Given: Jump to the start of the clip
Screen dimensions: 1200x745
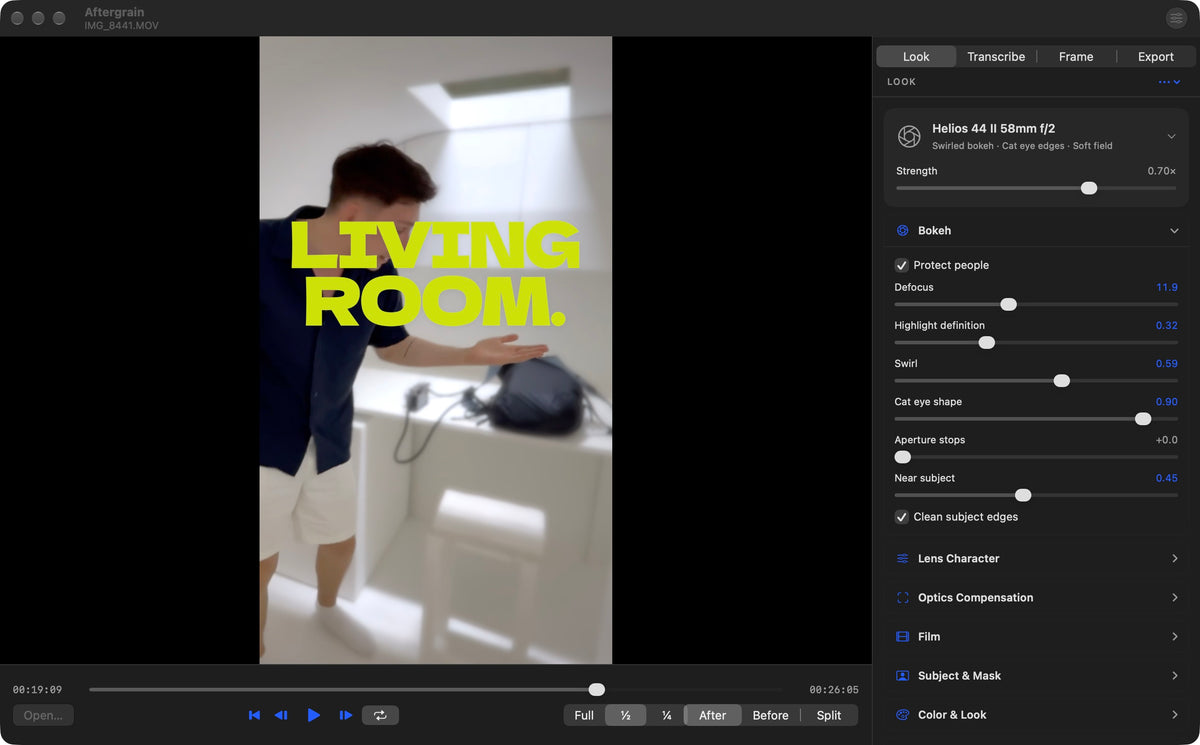Looking at the screenshot, I should pos(254,715).
